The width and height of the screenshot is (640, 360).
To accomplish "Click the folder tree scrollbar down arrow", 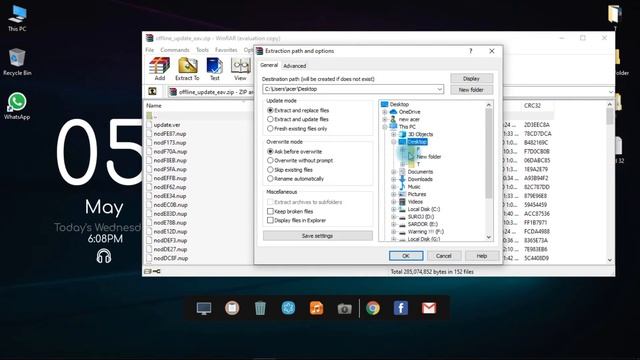I will (489, 237).
